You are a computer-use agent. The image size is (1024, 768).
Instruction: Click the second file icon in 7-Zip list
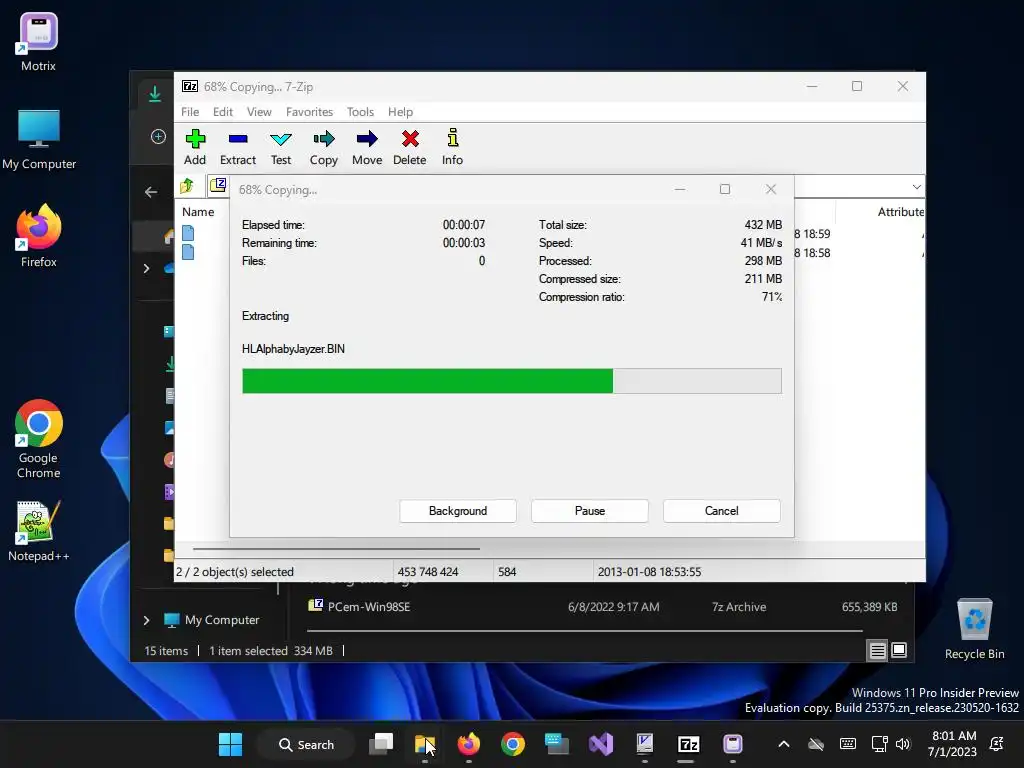188,252
